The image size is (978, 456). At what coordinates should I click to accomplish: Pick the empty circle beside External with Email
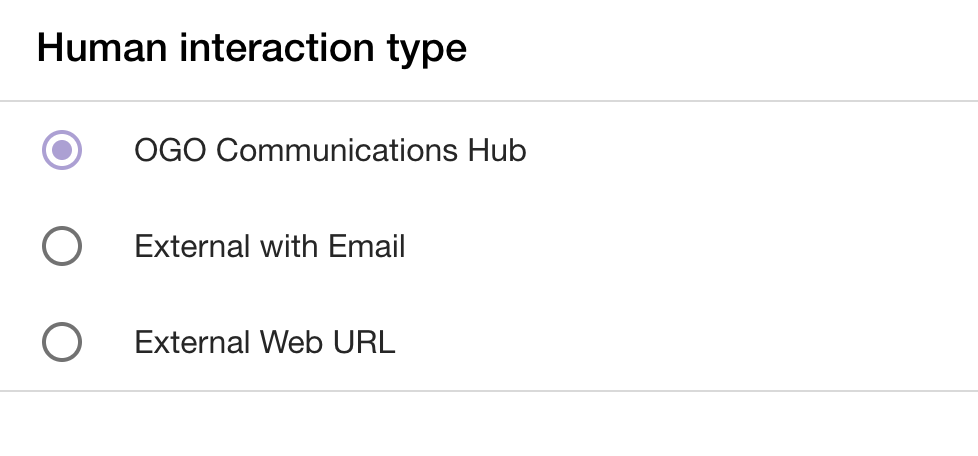(x=62, y=246)
